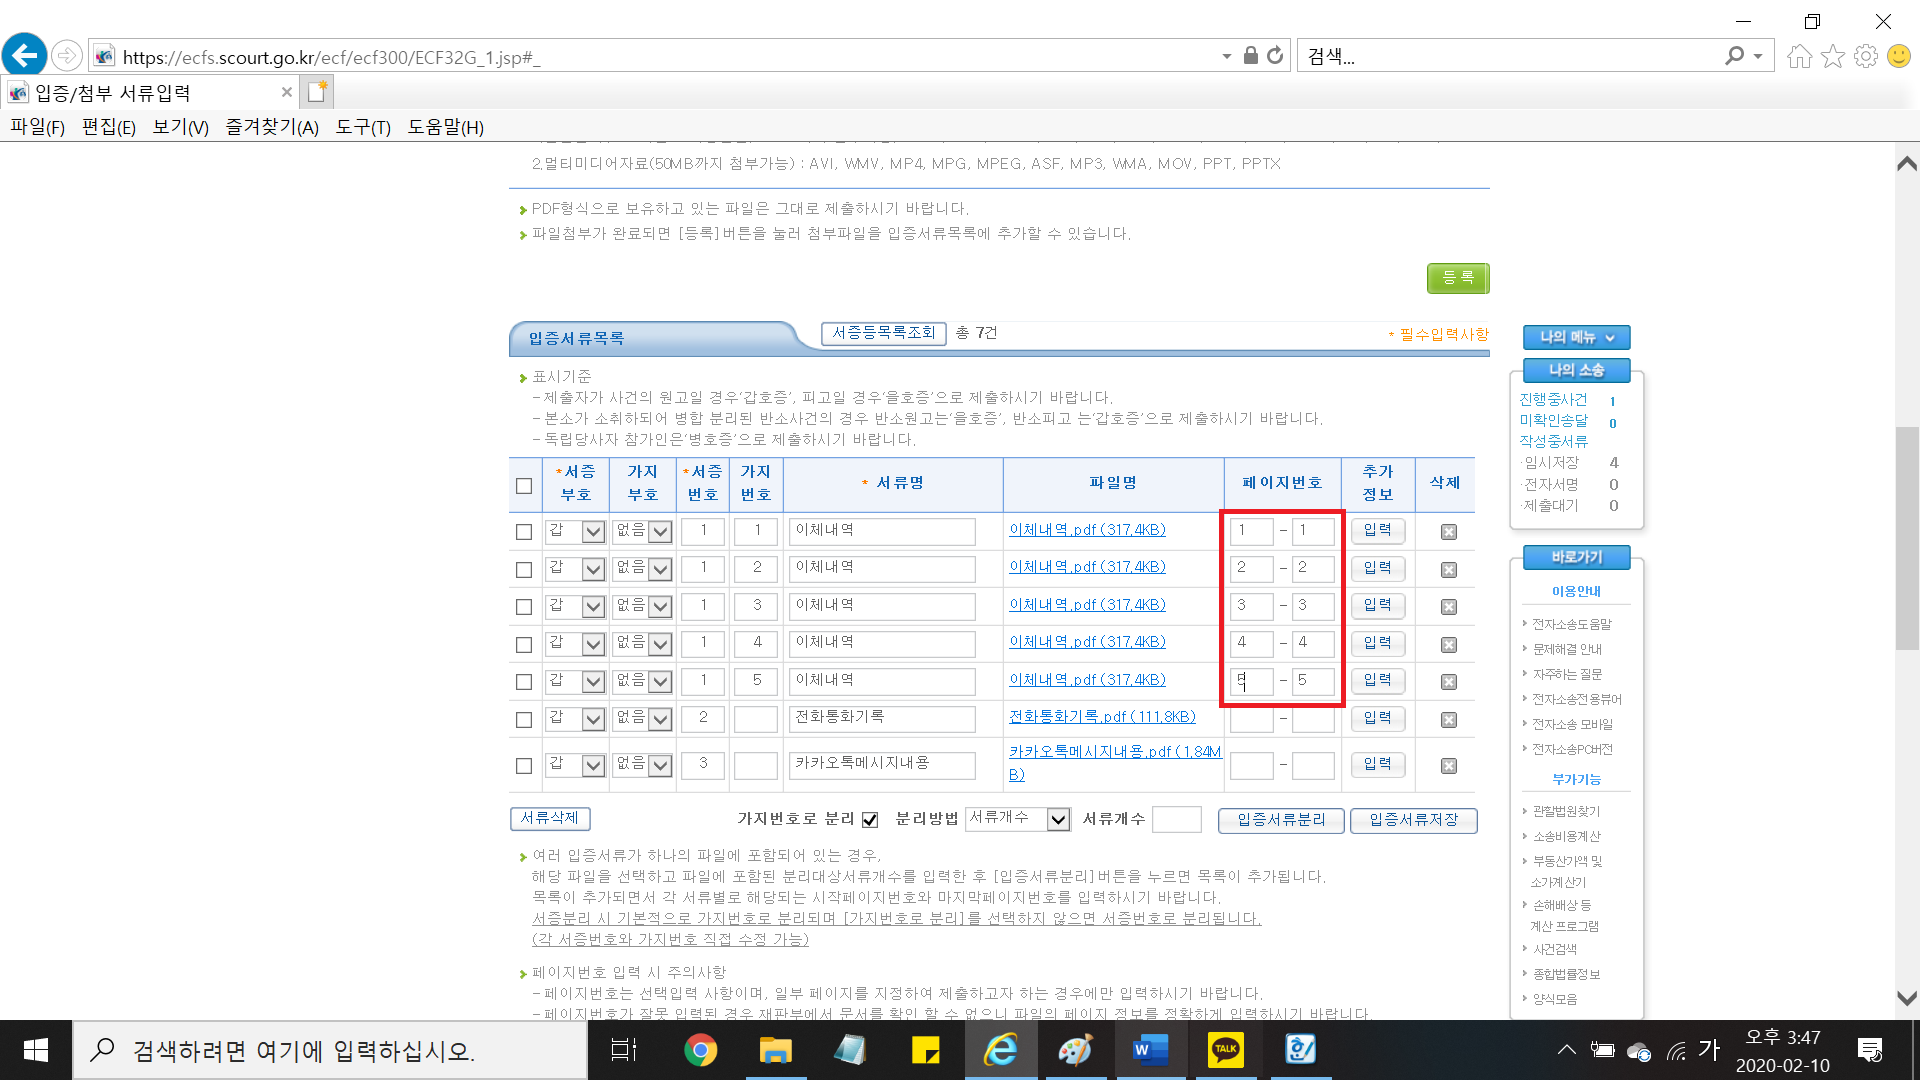Open the 서증부호 dropdown in the first row
This screenshot has width=1920, height=1080.
click(x=593, y=532)
